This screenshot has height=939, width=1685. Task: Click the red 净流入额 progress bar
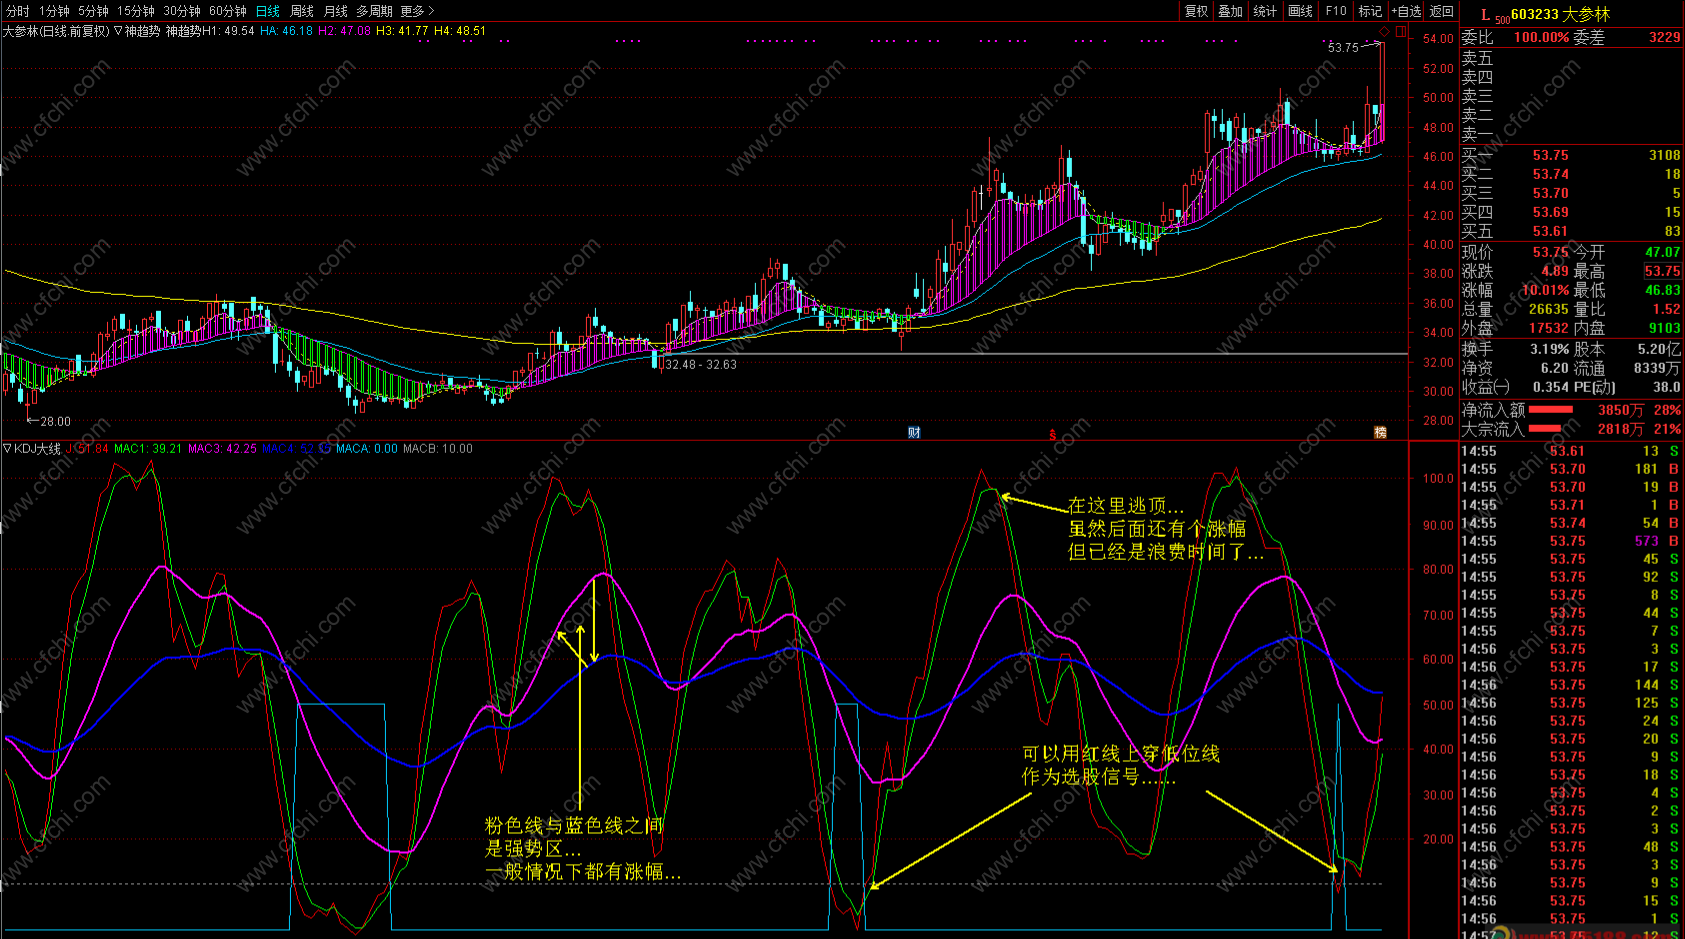tap(1550, 410)
